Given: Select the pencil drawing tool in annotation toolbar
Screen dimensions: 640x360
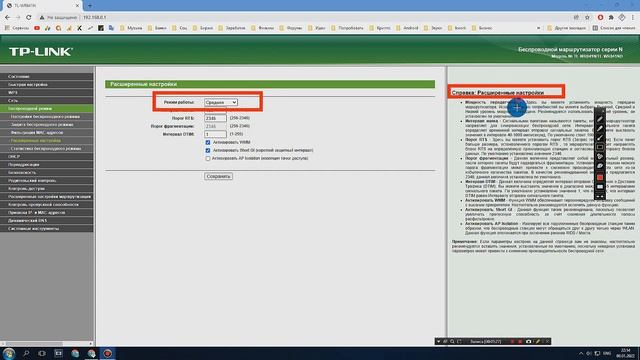Looking at the screenshot, I should tap(600, 119).
